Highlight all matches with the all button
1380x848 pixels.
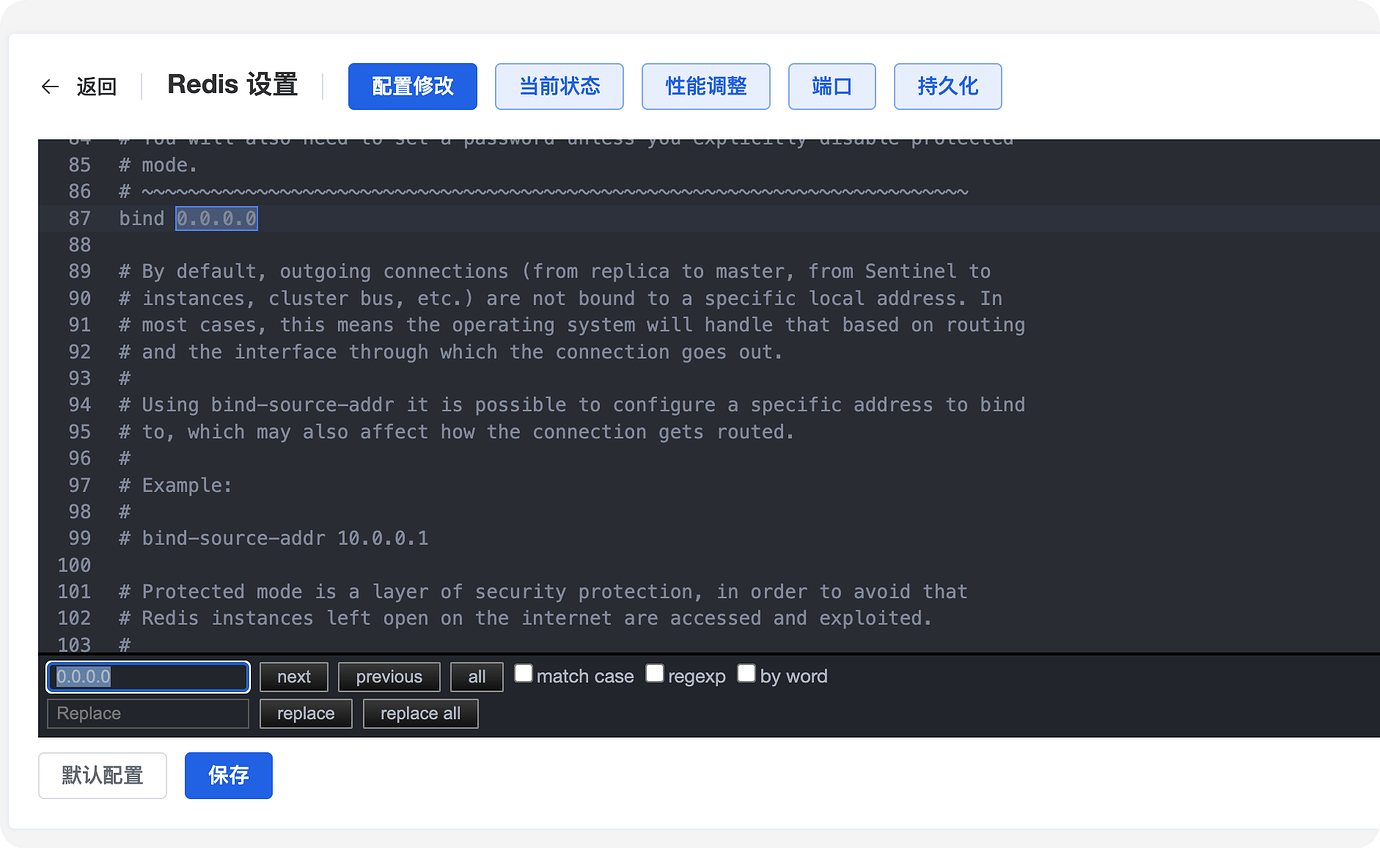pos(476,676)
